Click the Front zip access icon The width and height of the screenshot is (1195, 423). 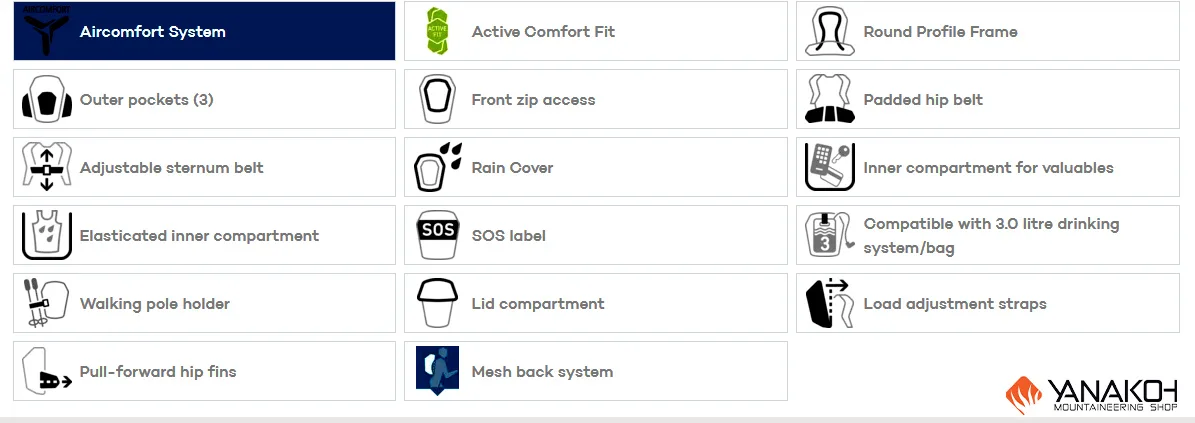pos(437,99)
